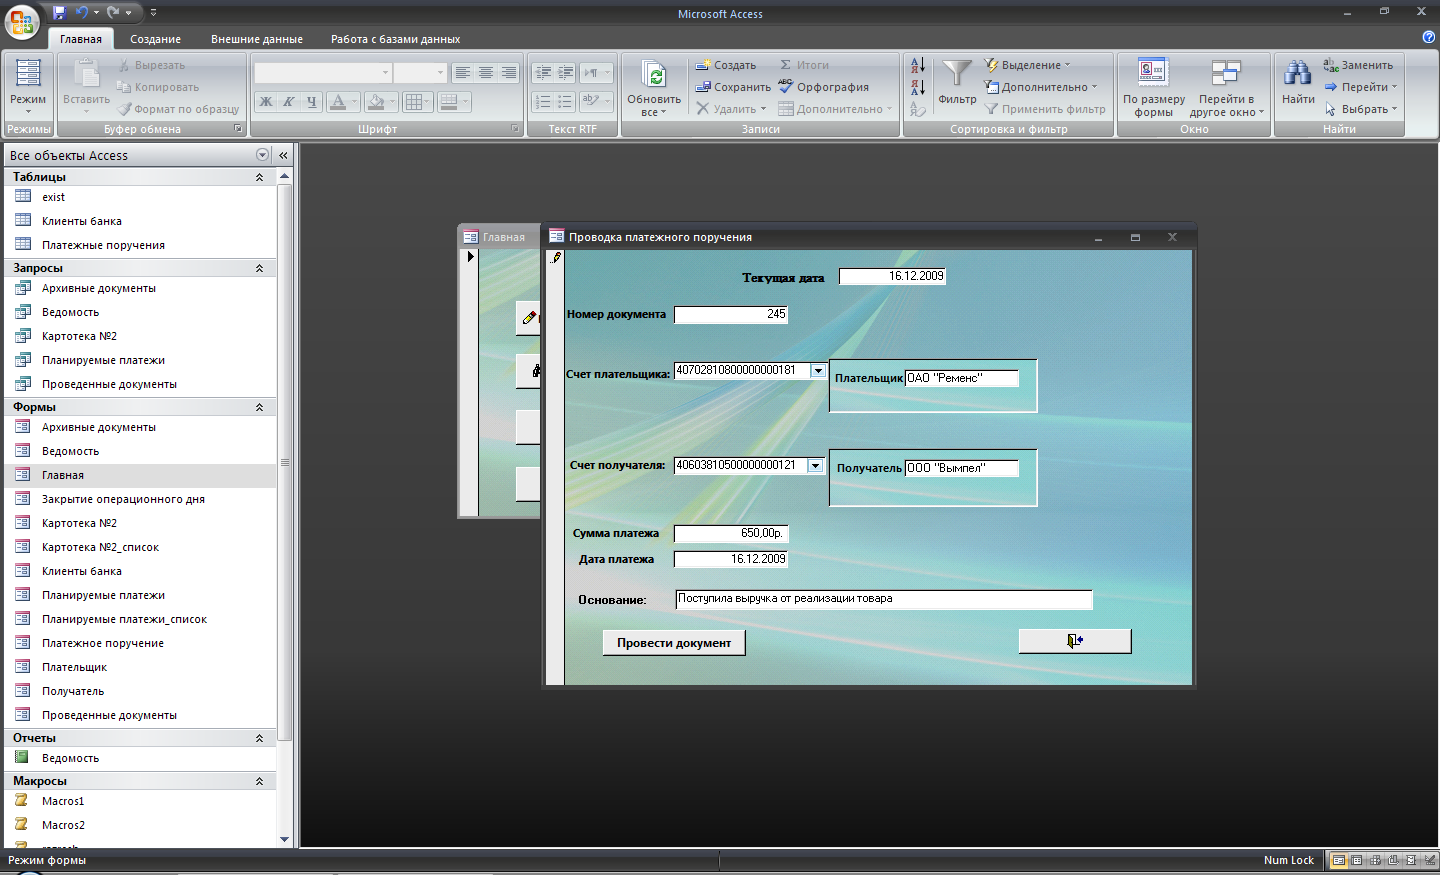
Task: Open the Платежное поручение form
Action: [x=103, y=643]
